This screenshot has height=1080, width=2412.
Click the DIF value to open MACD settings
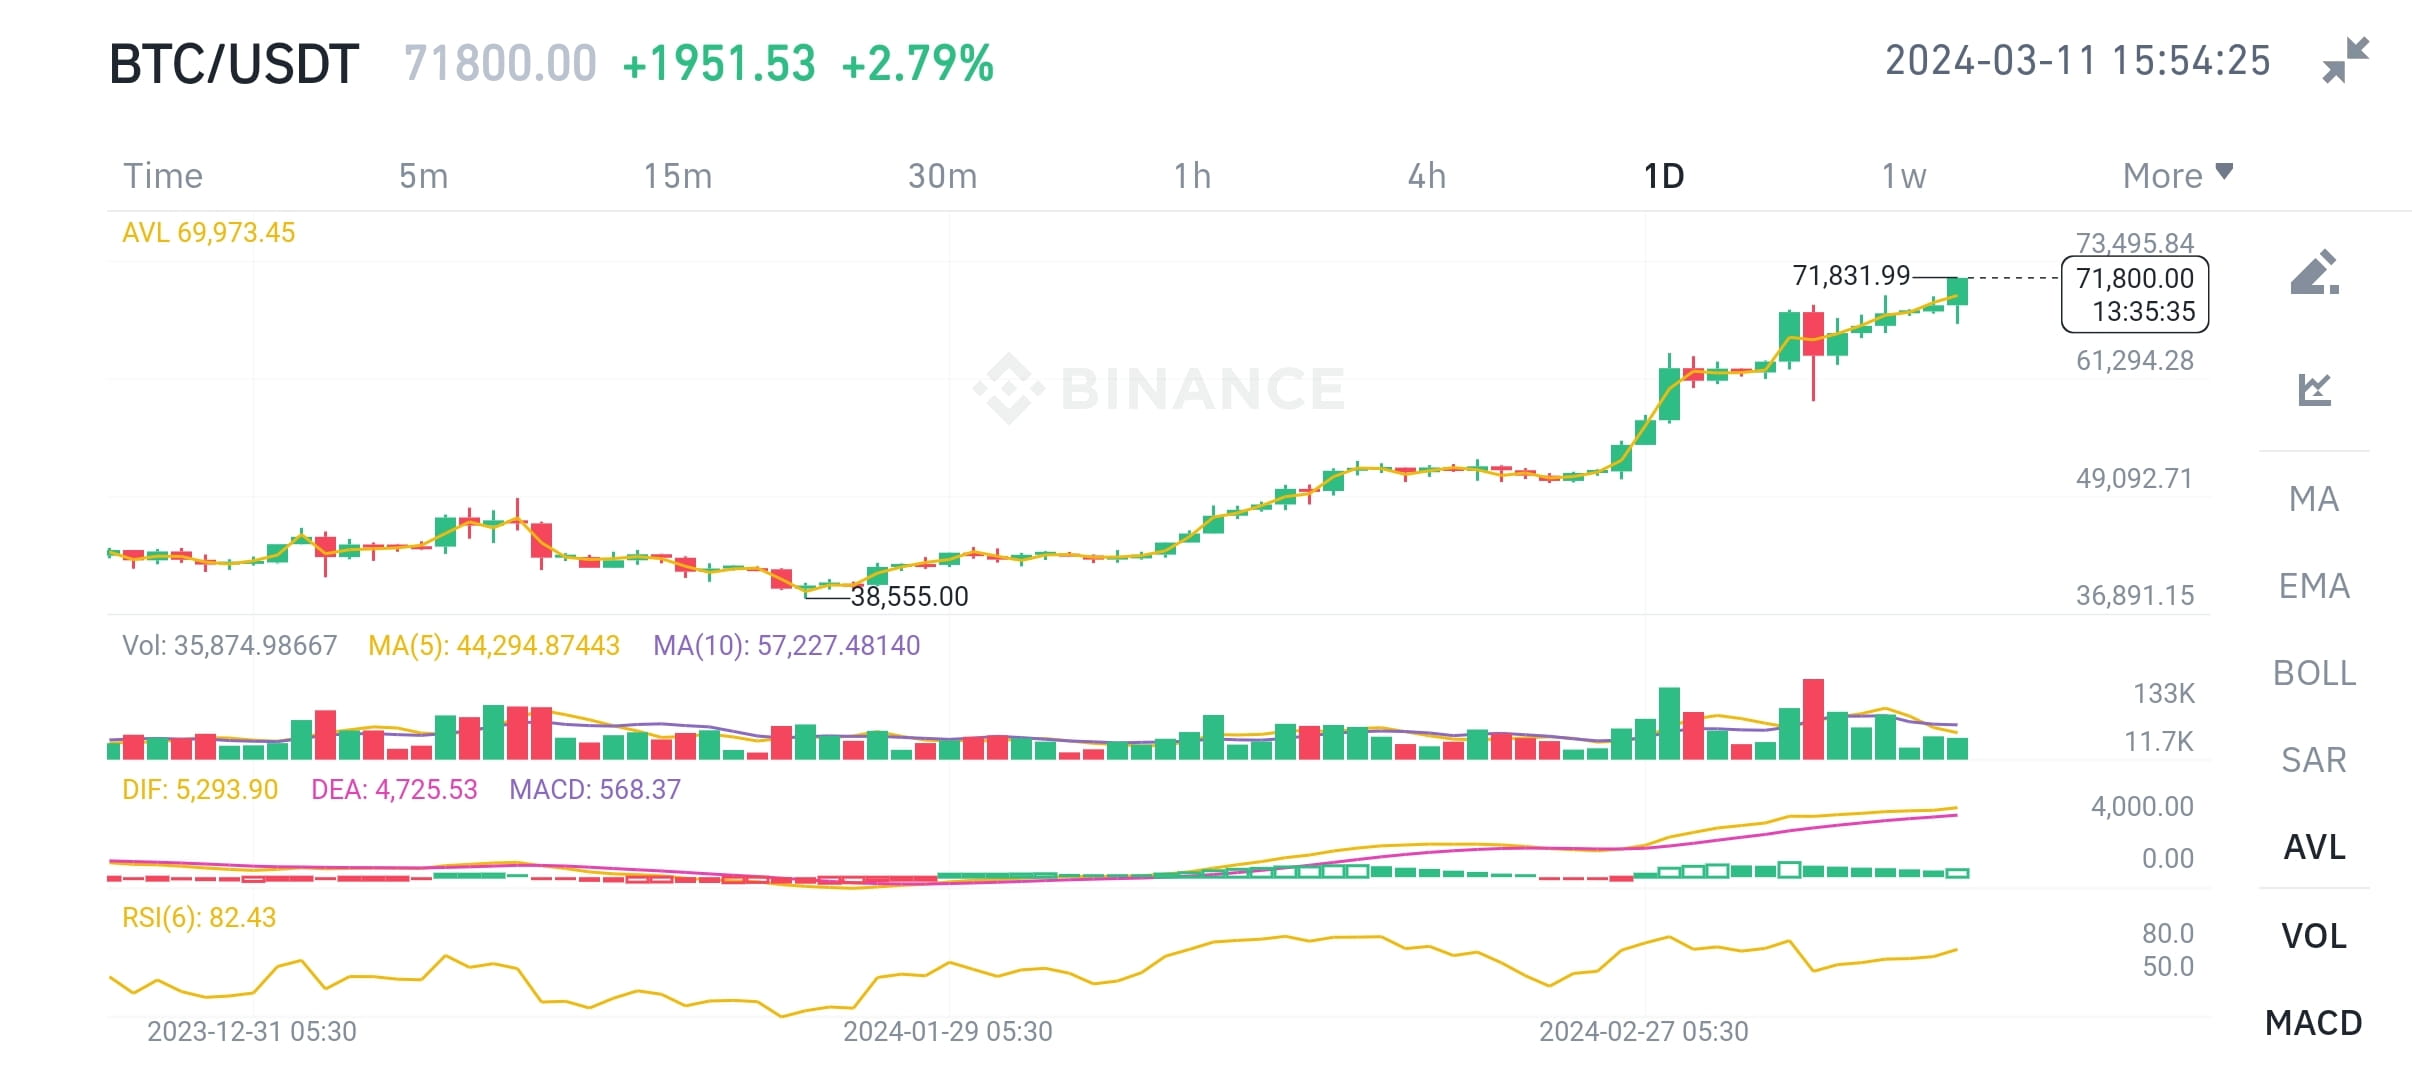(x=198, y=789)
